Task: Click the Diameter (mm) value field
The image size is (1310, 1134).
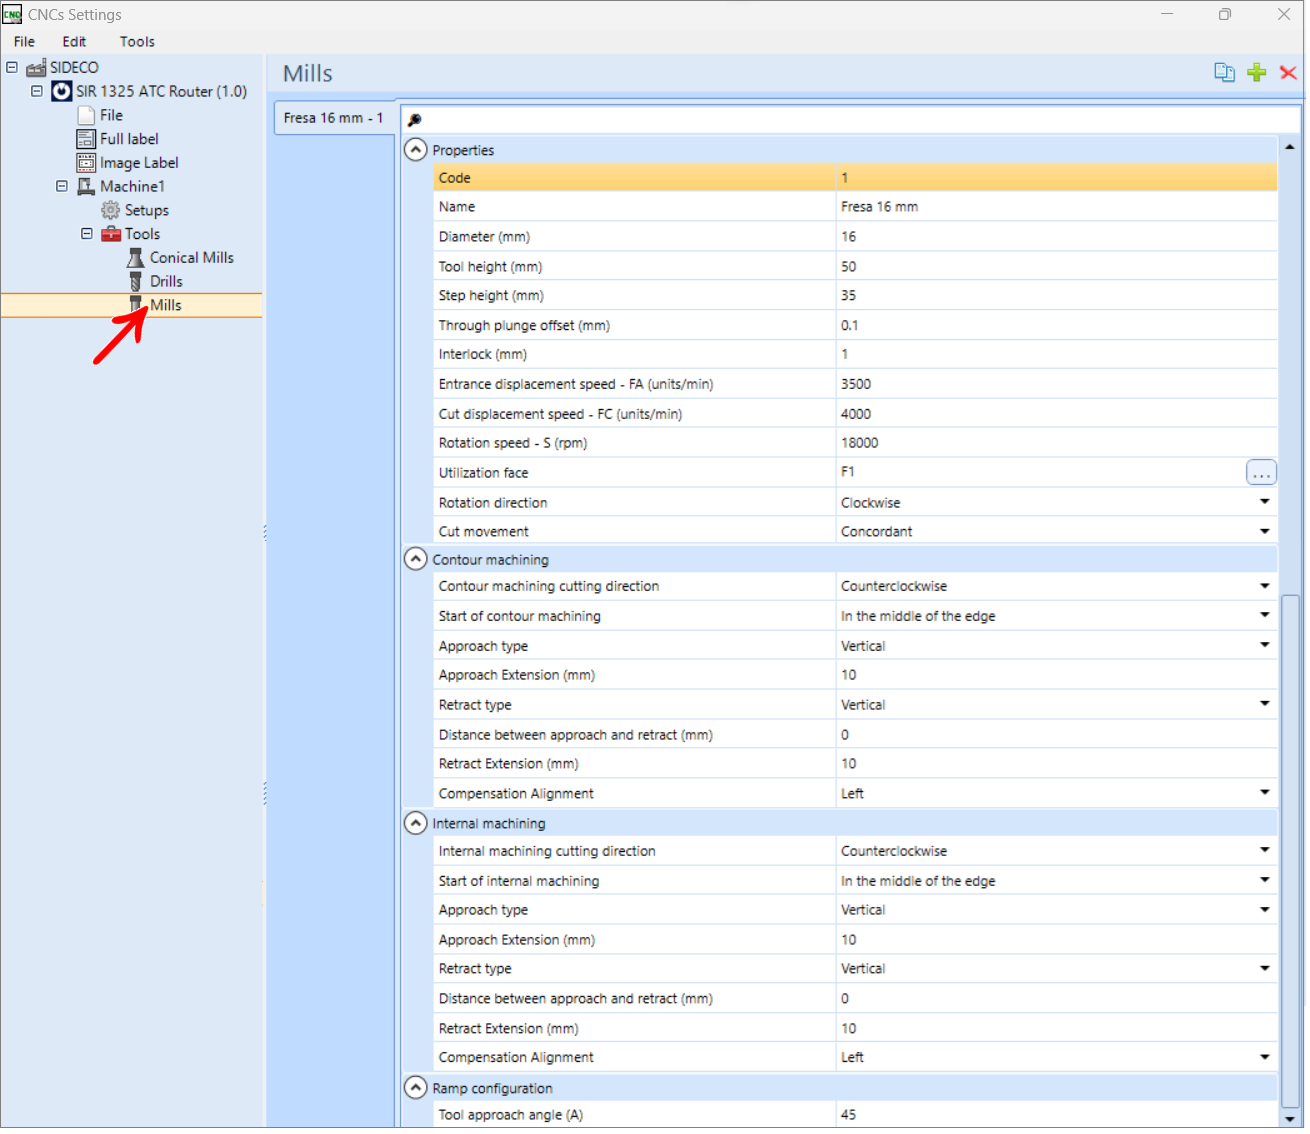Action: [x=1056, y=237]
